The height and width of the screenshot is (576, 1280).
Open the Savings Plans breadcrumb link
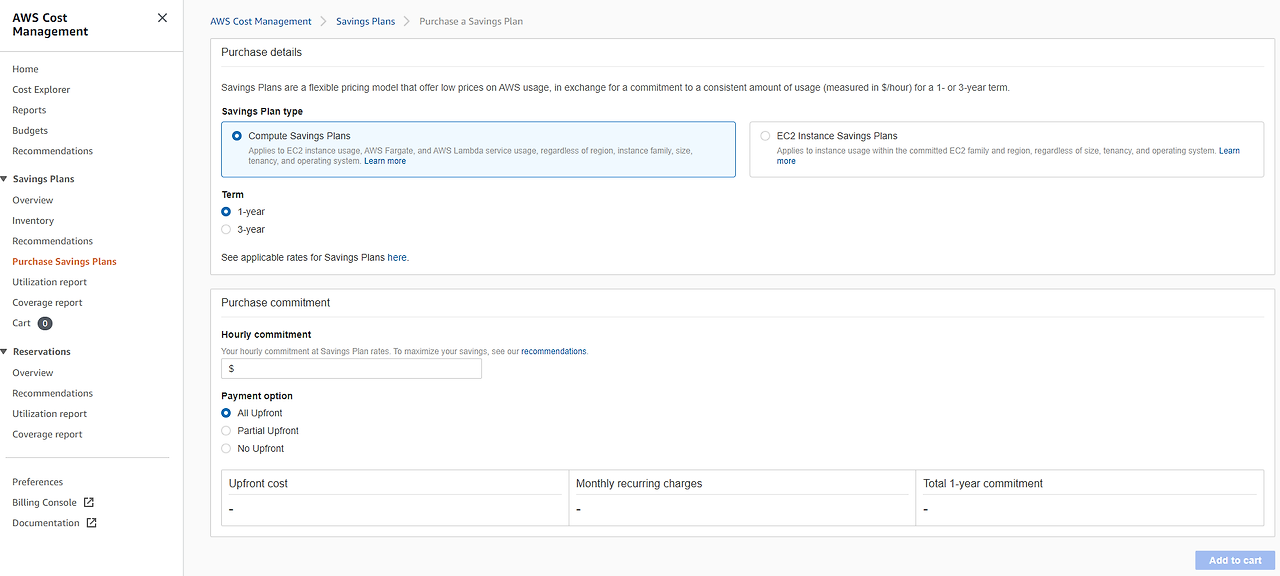point(365,21)
